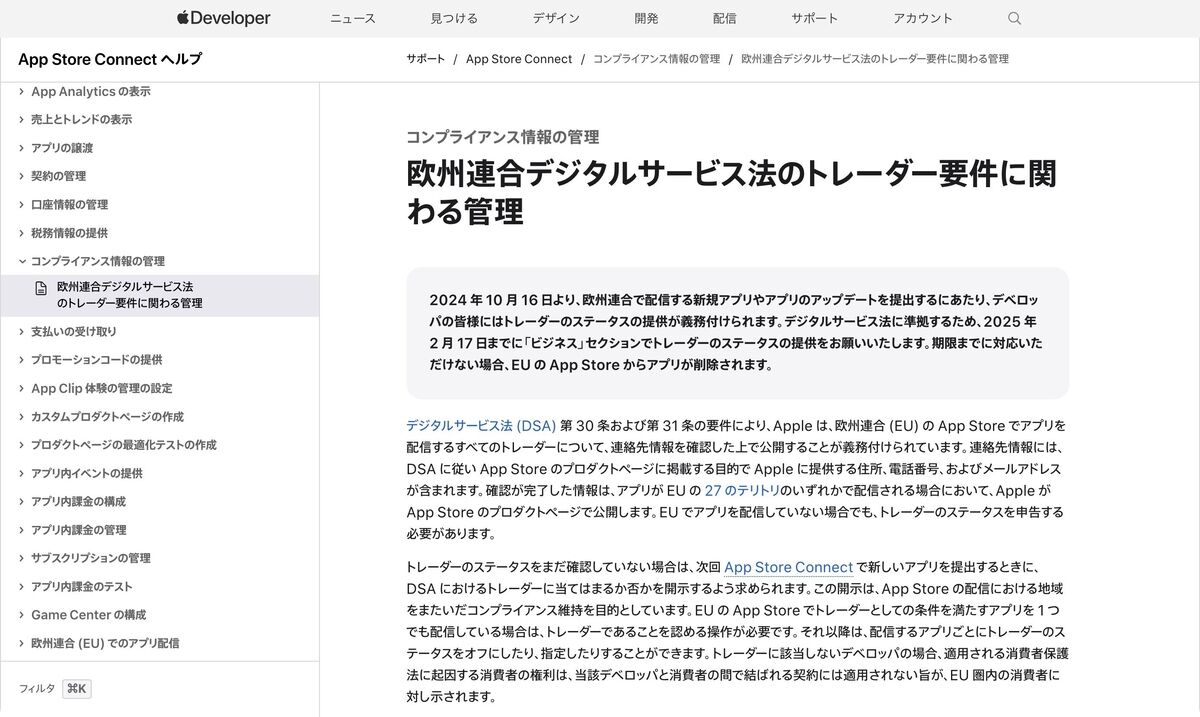Click the コンプライアンス情報の管理 heading above the title

tap(503, 137)
